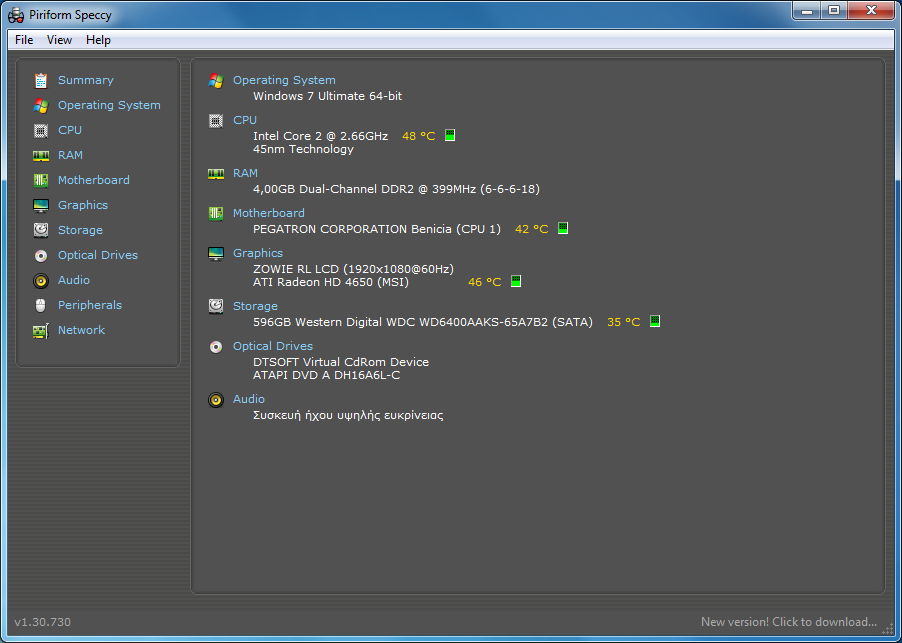Click the CPU chip icon in summary panel
The width and height of the screenshot is (902, 643).
click(x=216, y=121)
